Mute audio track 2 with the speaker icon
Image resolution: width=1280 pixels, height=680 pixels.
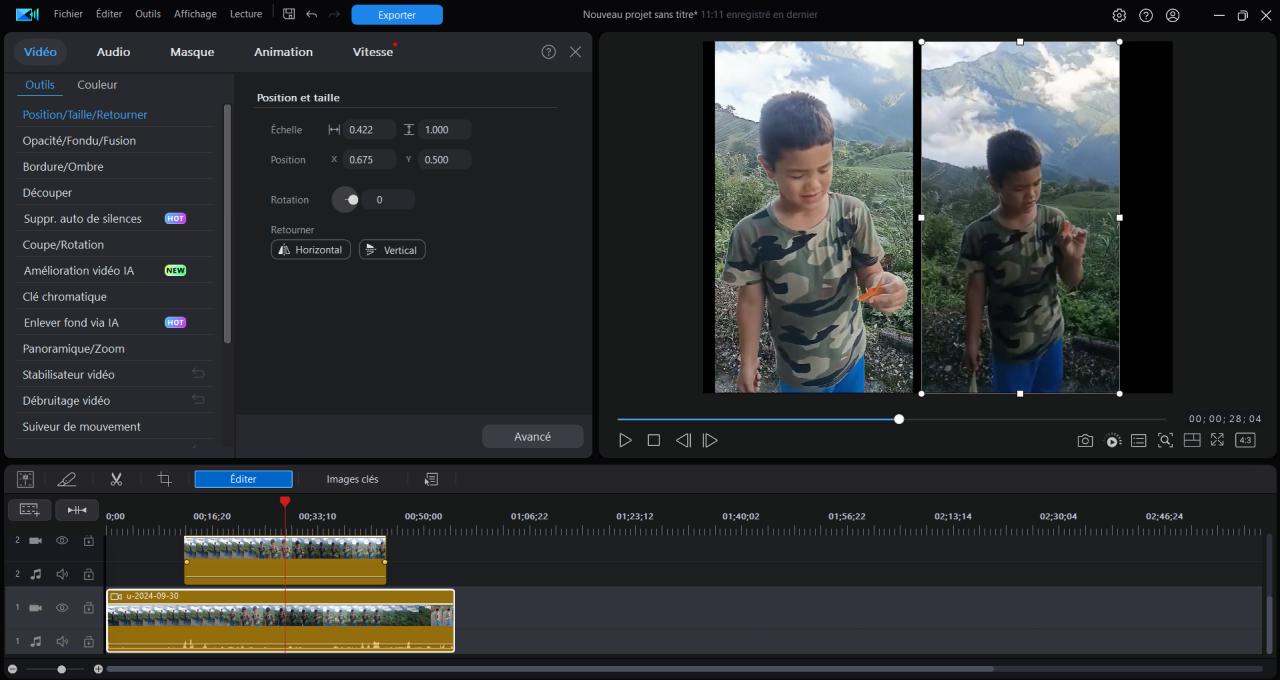coord(61,574)
